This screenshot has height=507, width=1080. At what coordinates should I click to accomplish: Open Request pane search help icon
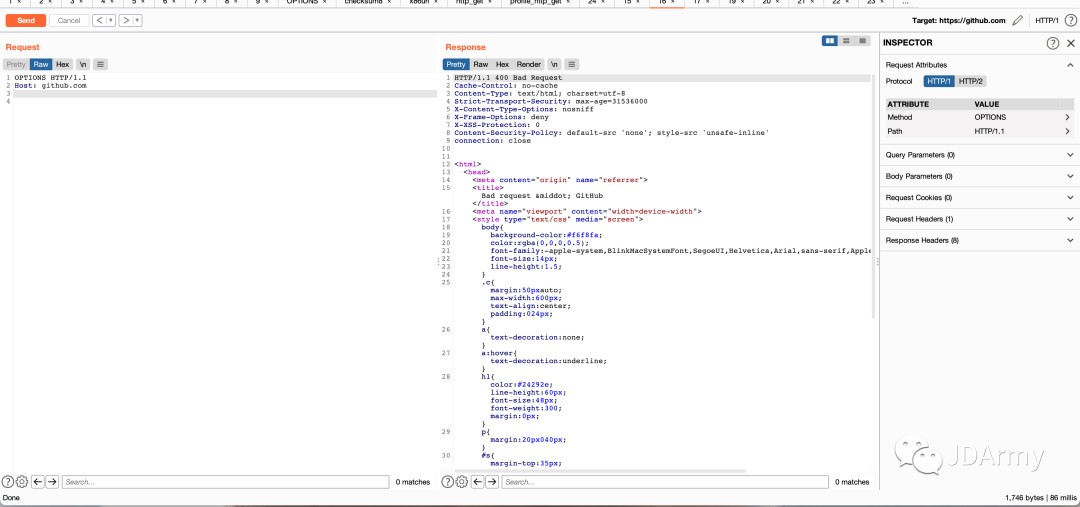pyautogui.click(x=8, y=482)
